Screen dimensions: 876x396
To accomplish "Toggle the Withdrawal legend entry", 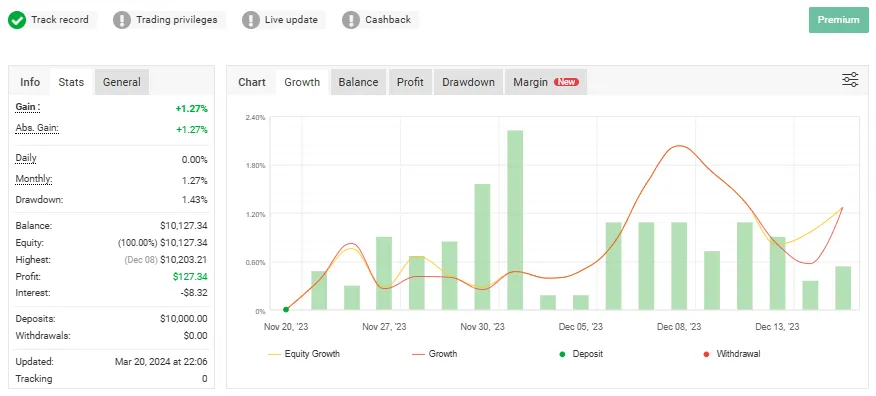I will coord(732,354).
